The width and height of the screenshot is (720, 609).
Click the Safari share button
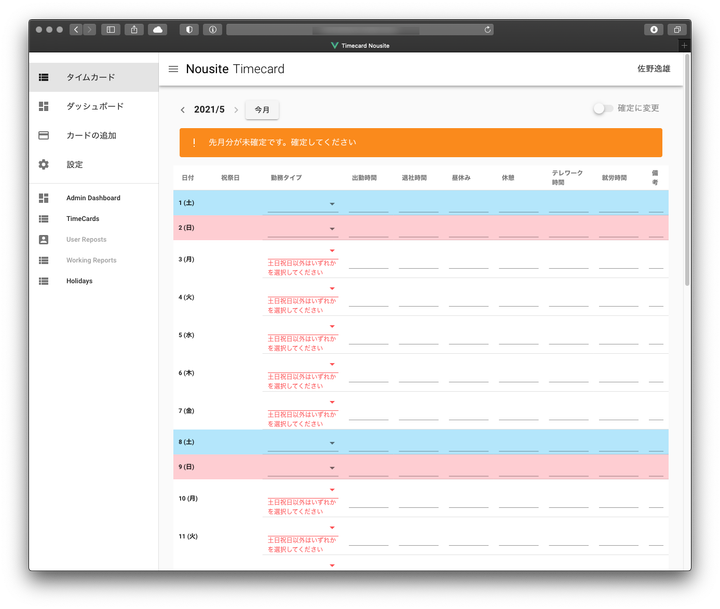coord(134,29)
